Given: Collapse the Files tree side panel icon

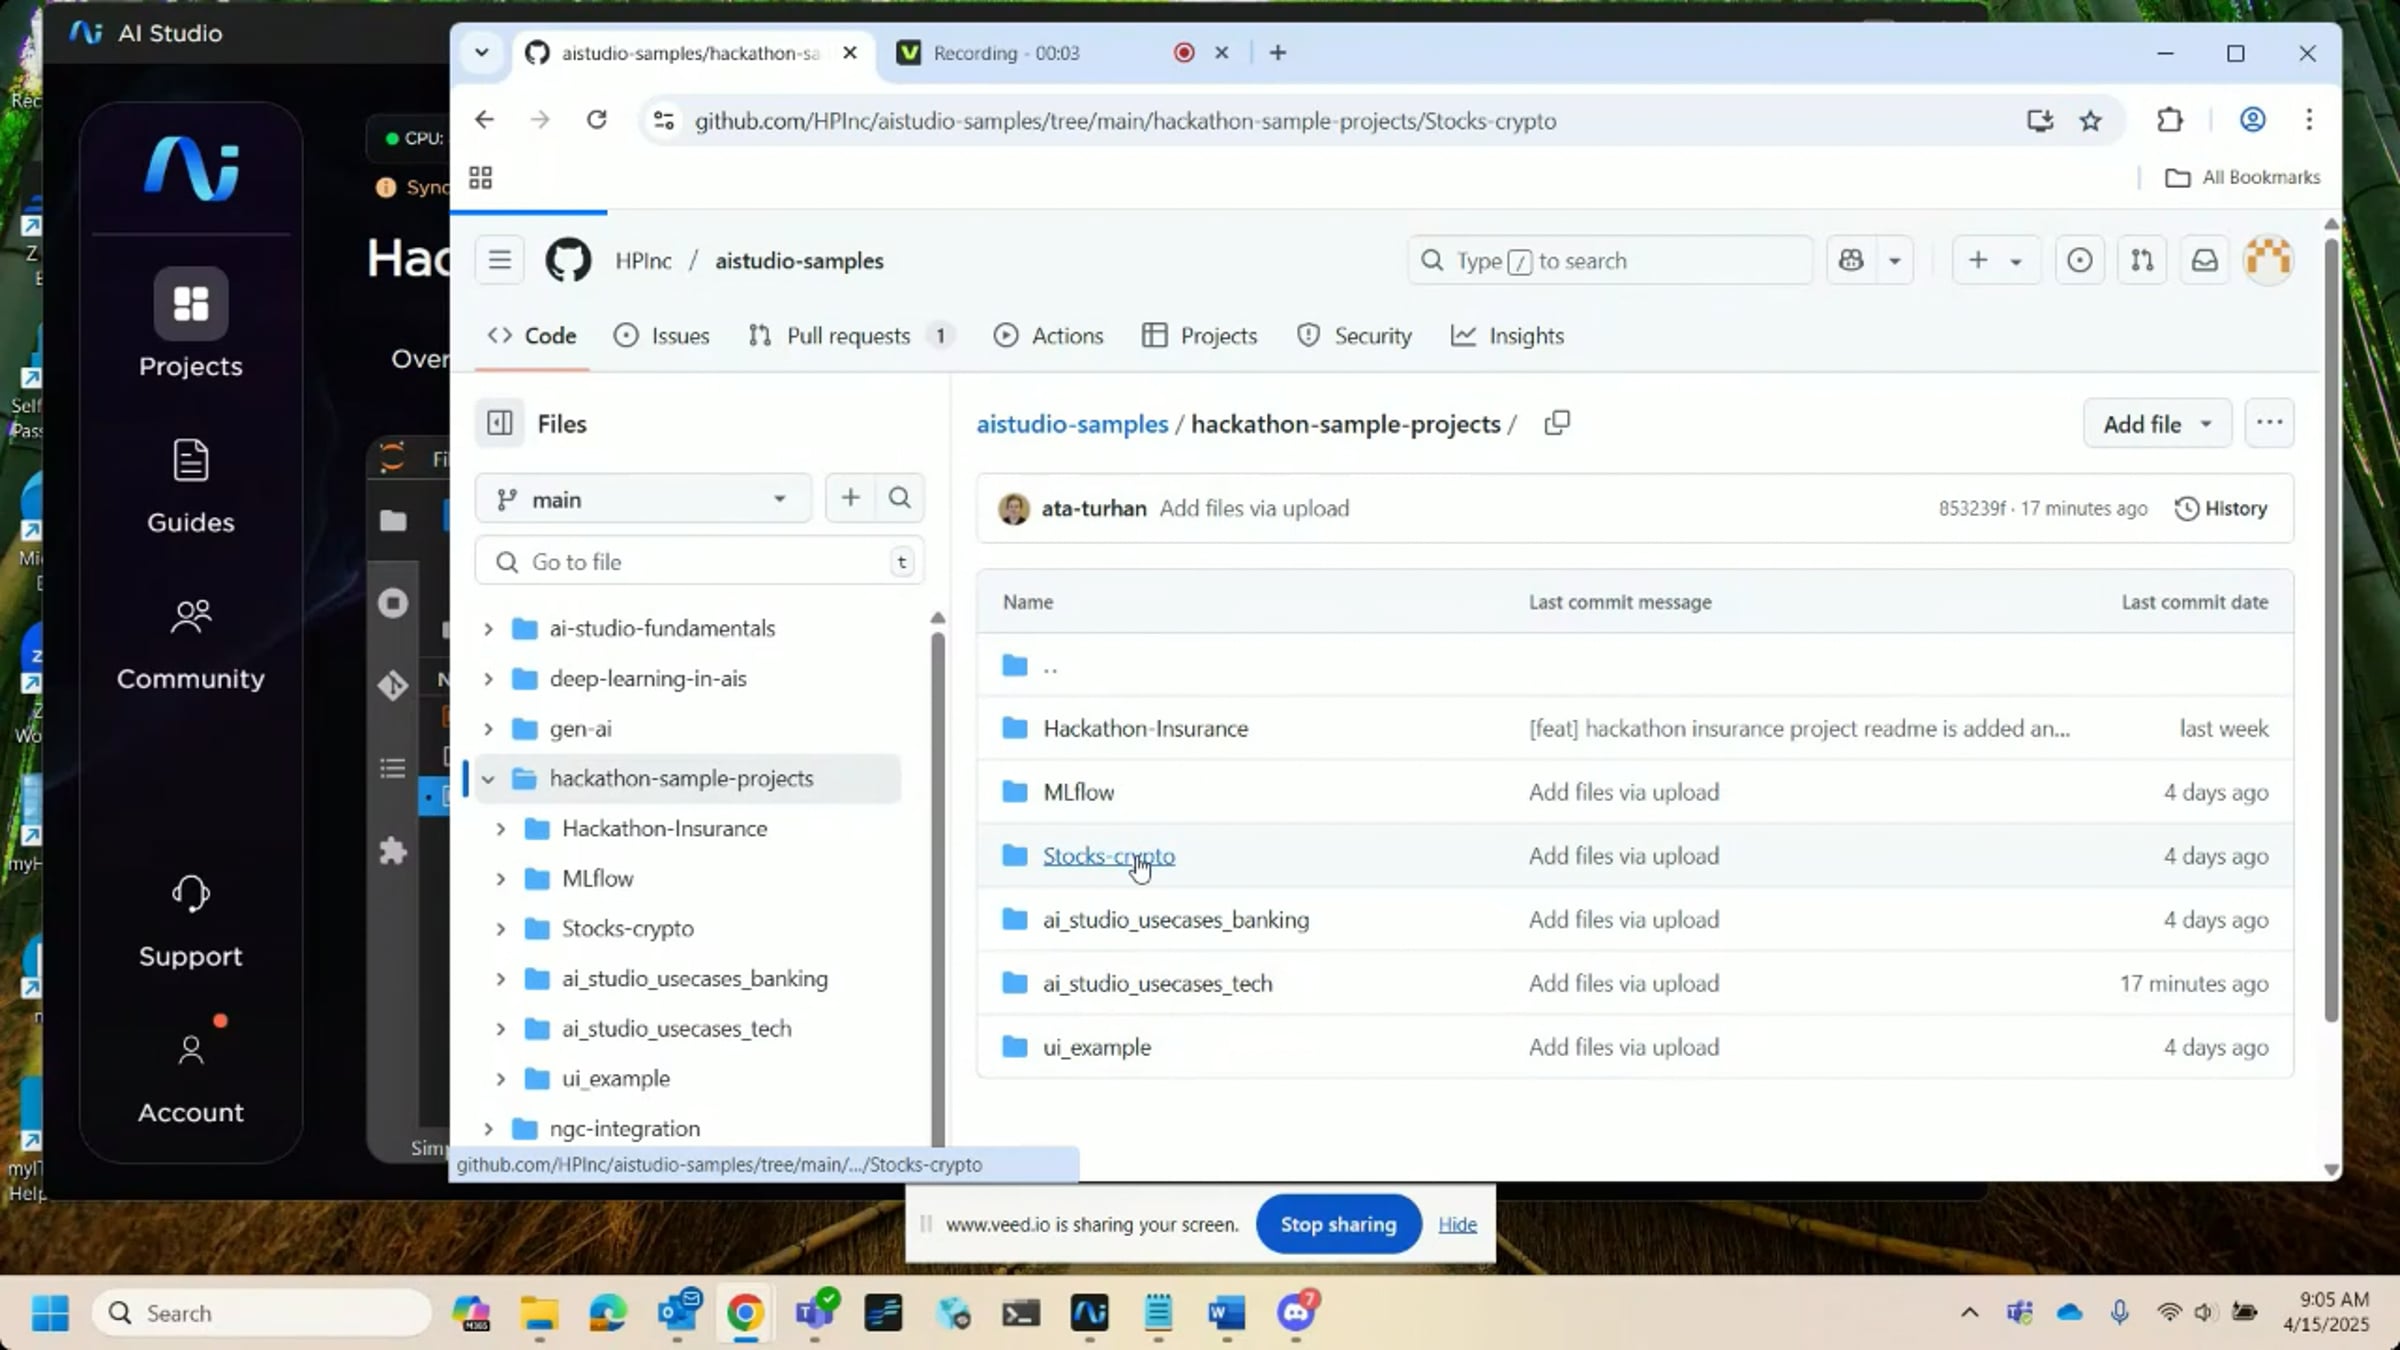Looking at the screenshot, I should coord(500,424).
